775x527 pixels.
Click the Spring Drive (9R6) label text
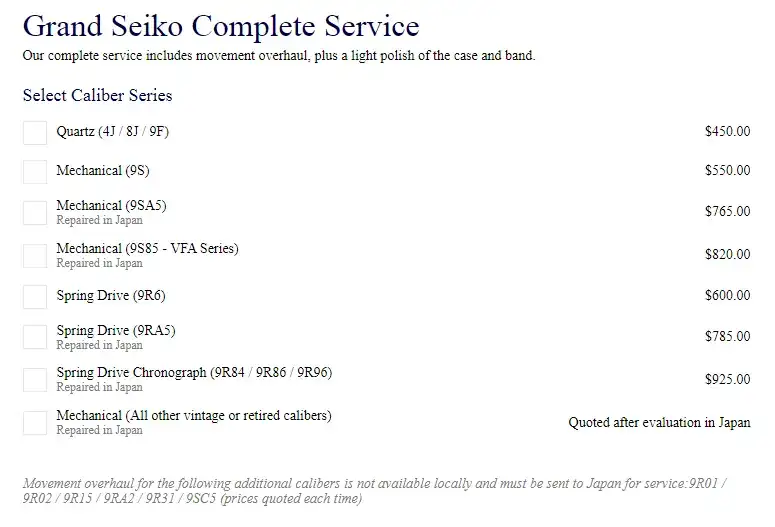110,296
